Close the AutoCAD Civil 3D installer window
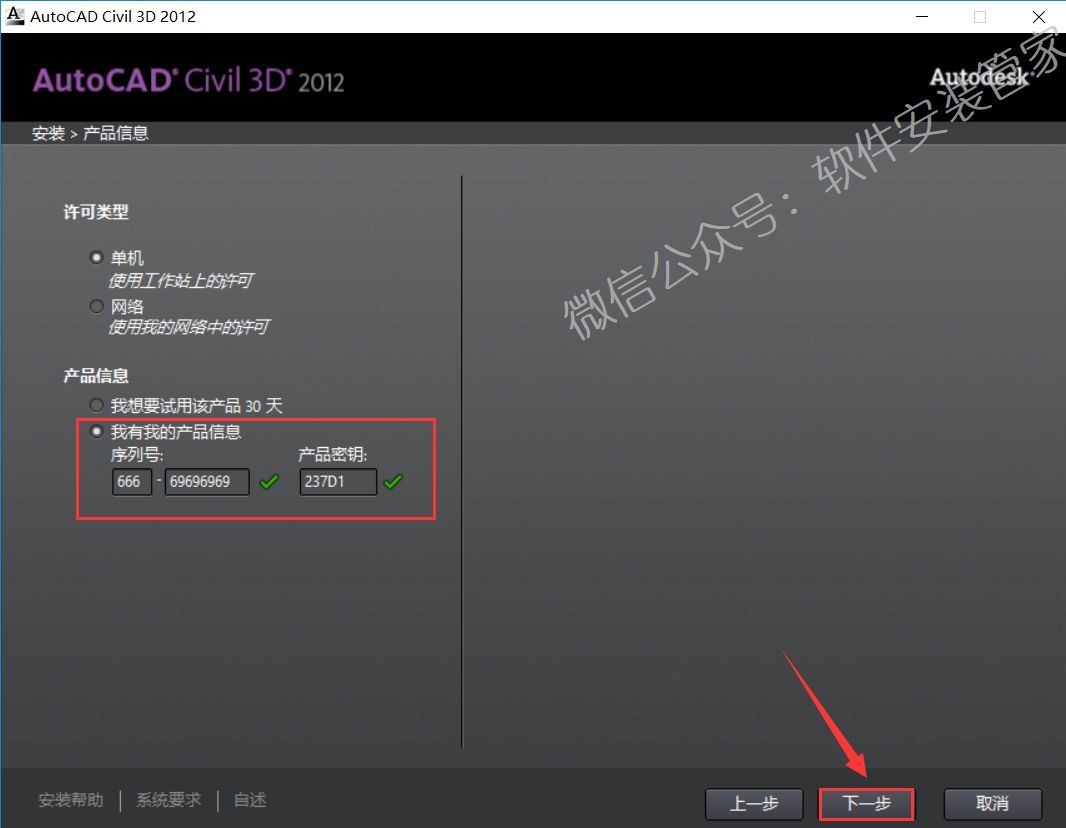Viewport: 1066px width, 828px height. click(1039, 16)
